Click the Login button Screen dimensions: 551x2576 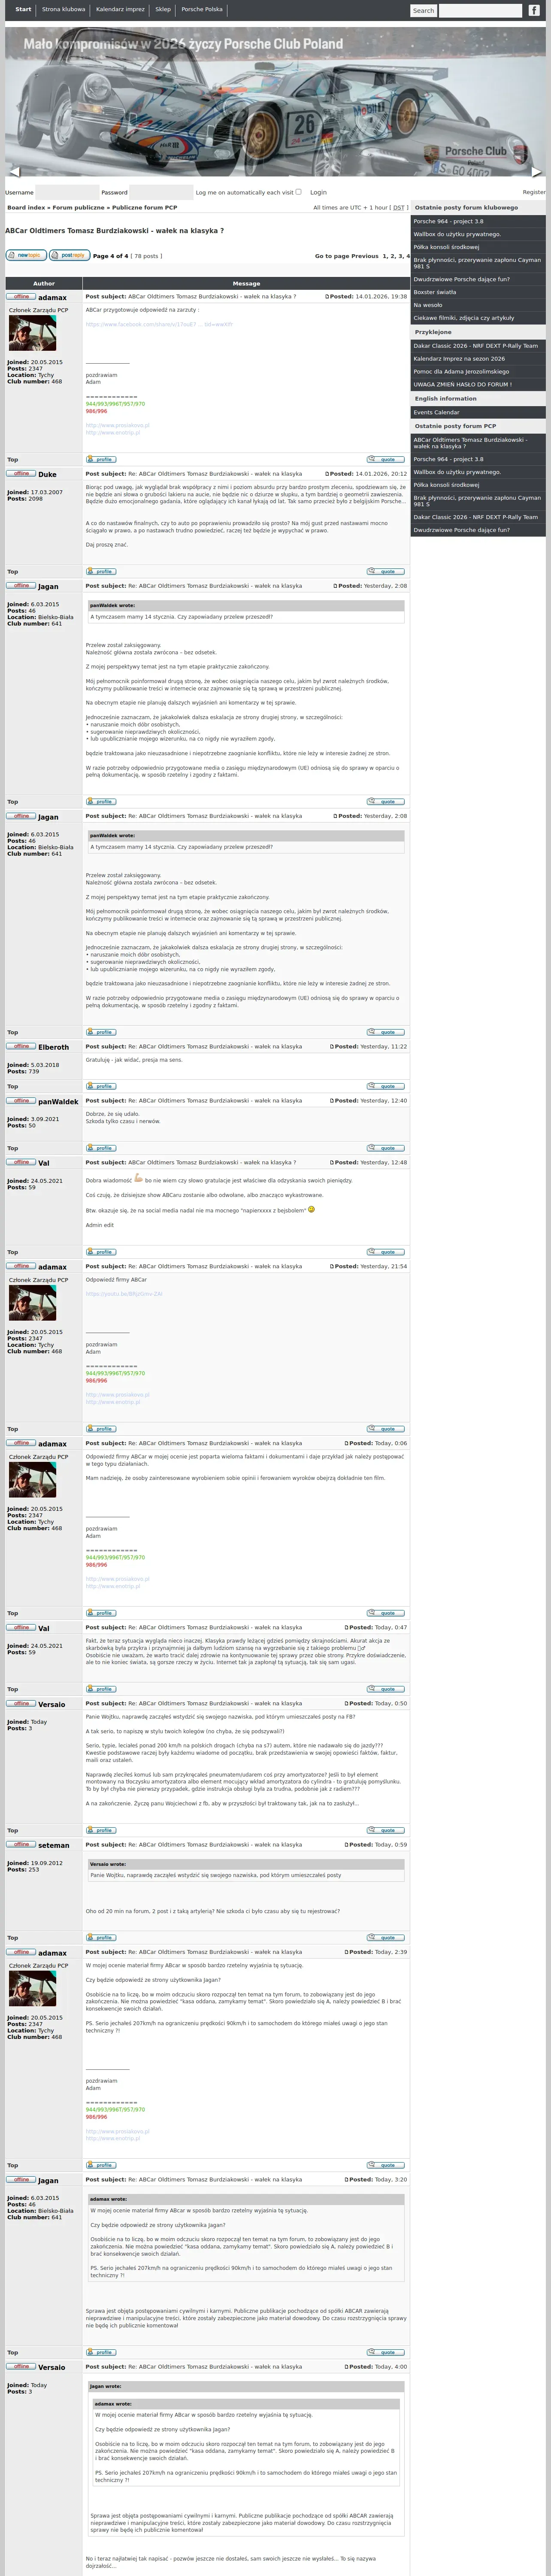pyautogui.click(x=318, y=192)
